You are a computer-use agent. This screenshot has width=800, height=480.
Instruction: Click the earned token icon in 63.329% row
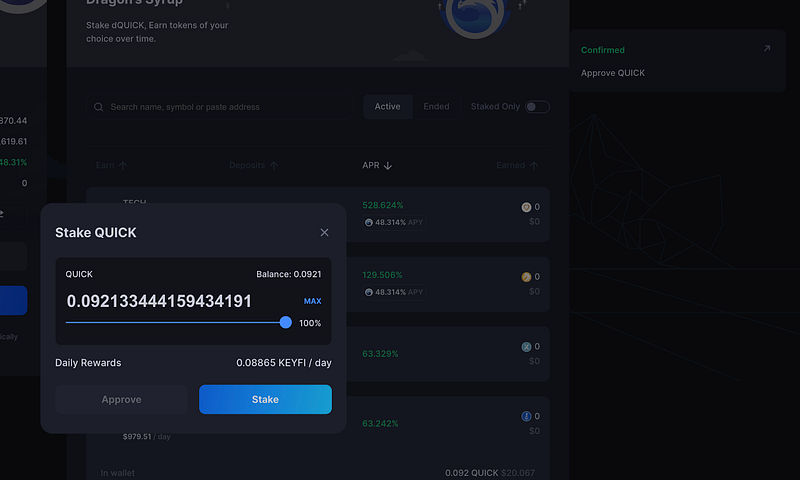(526, 347)
